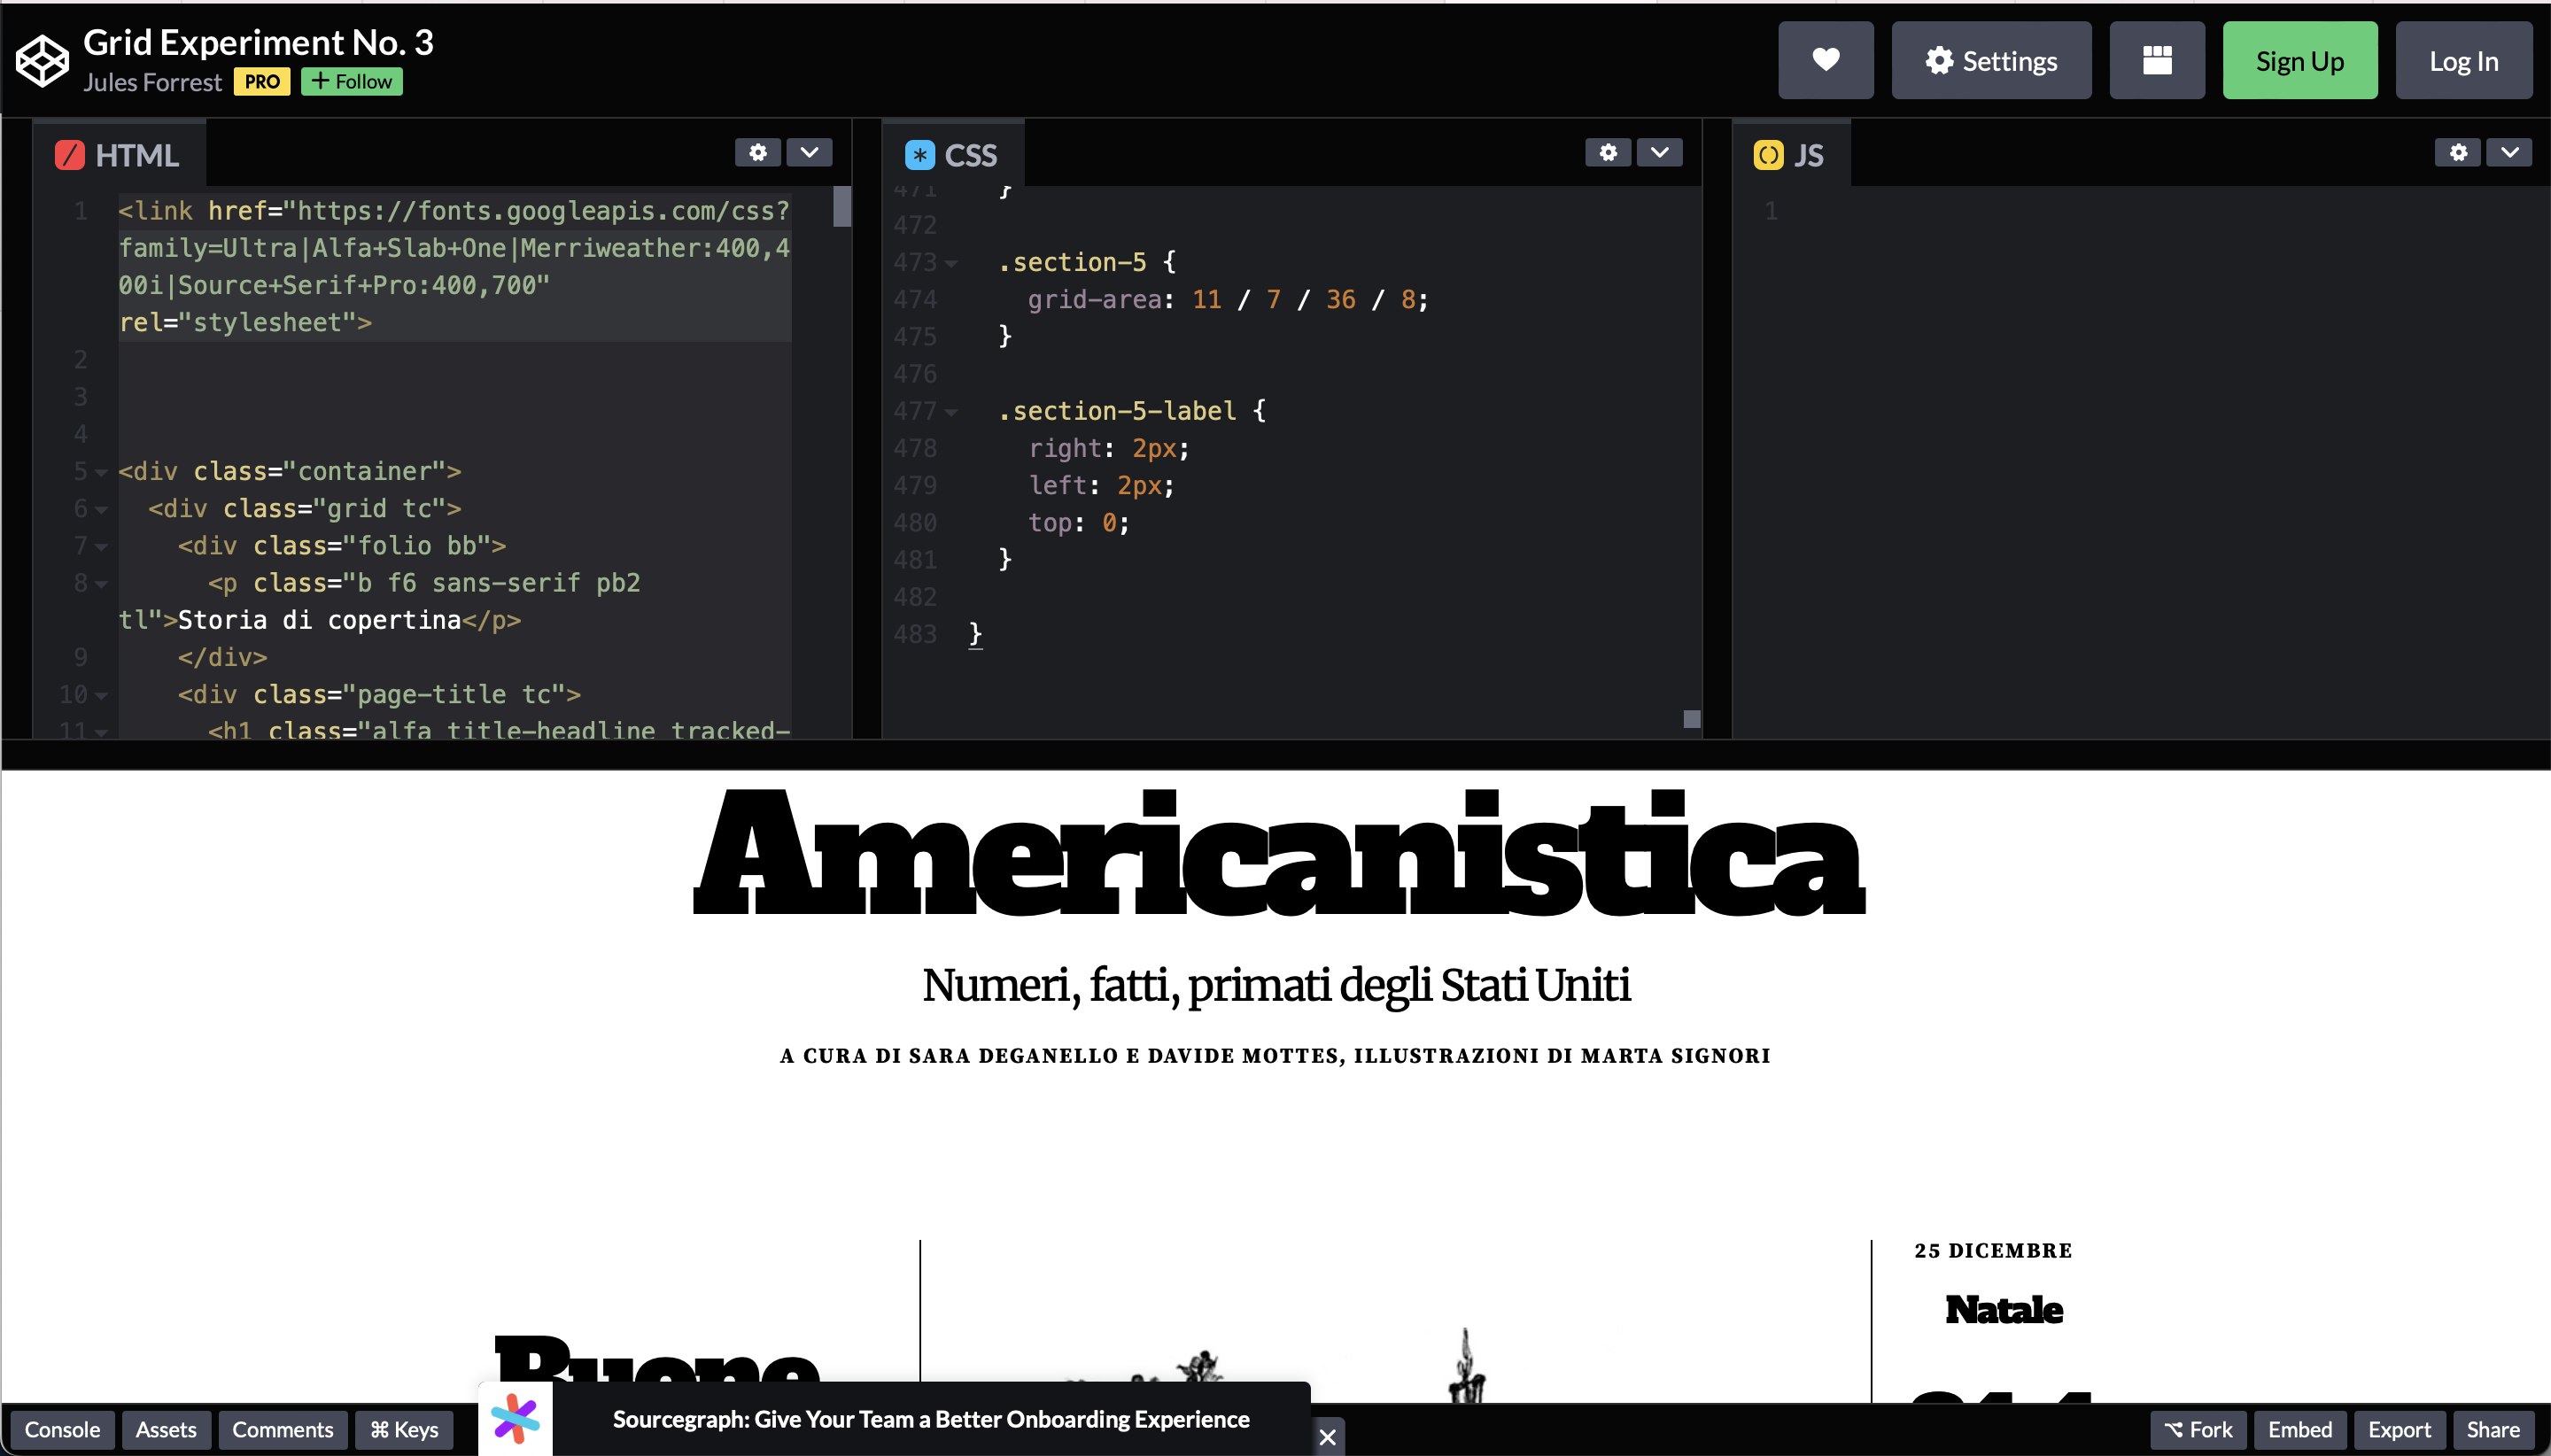Love this pen with heart button

click(1825, 60)
